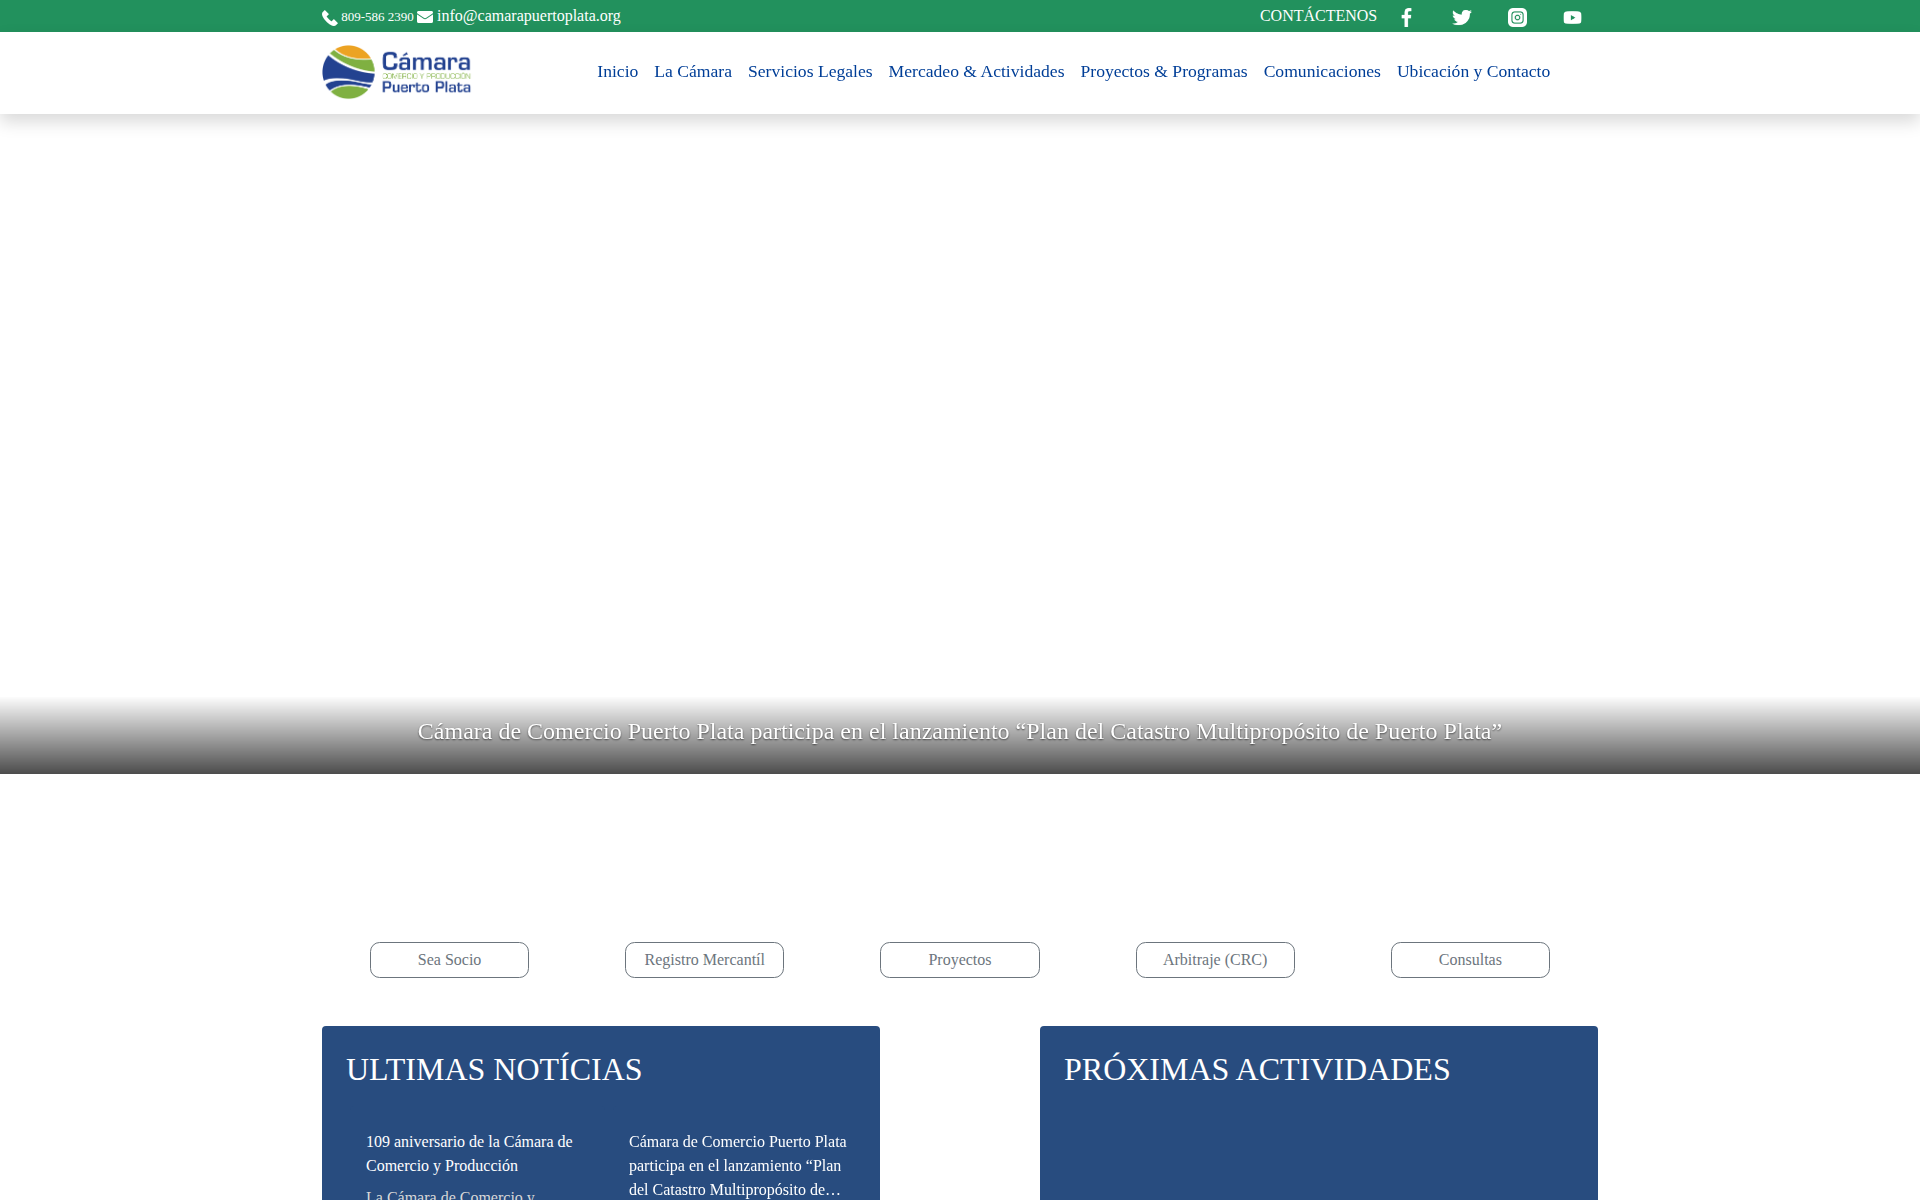The width and height of the screenshot is (1920, 1200).
Task: Go to the Inicio menu item
Action: coord(617,72)
